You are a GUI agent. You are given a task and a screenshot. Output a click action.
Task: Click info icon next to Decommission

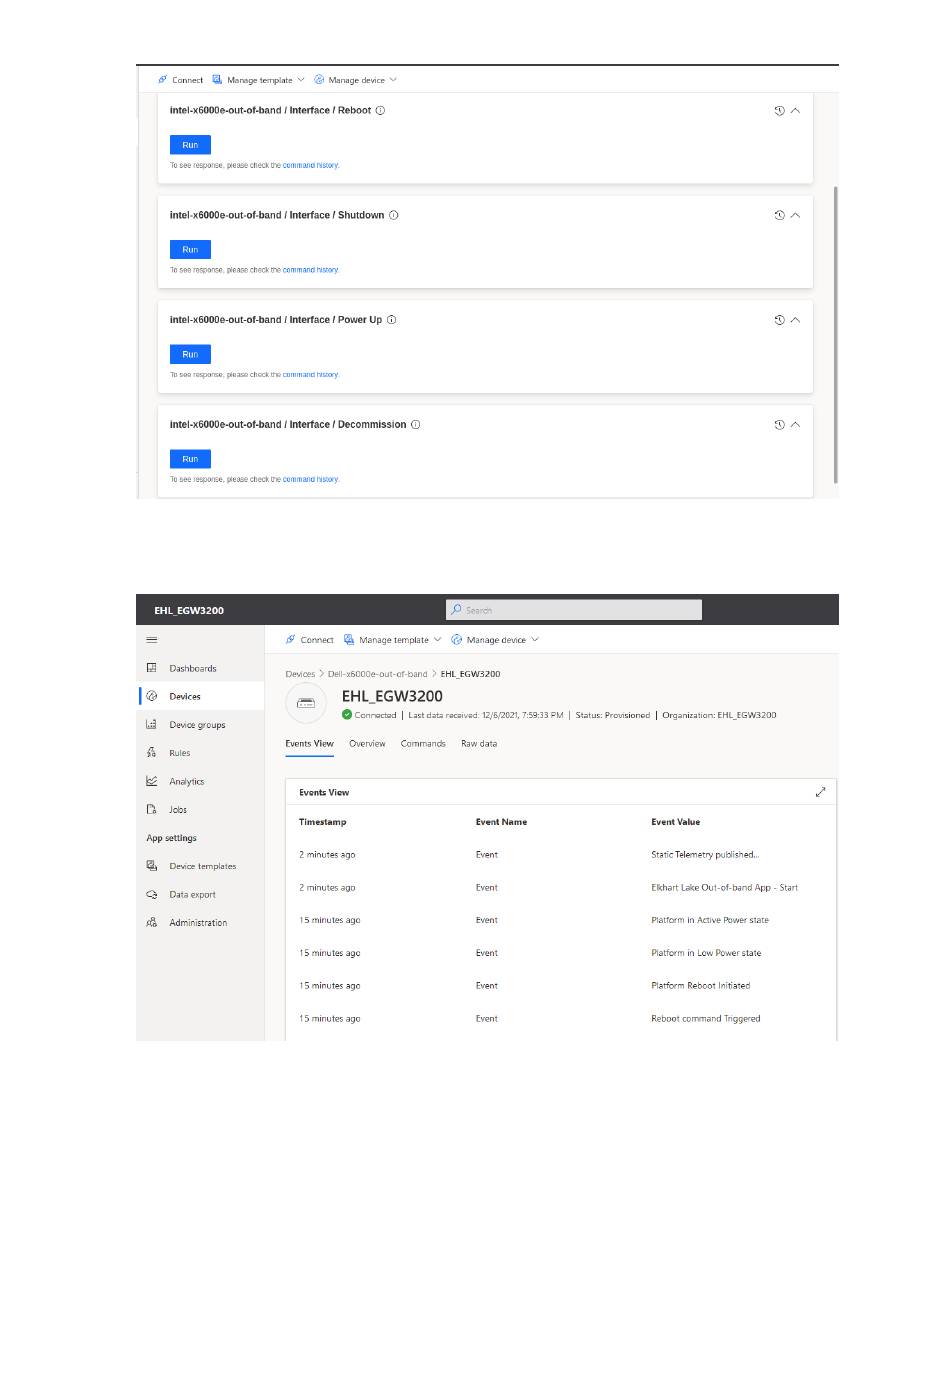point(415,425)
